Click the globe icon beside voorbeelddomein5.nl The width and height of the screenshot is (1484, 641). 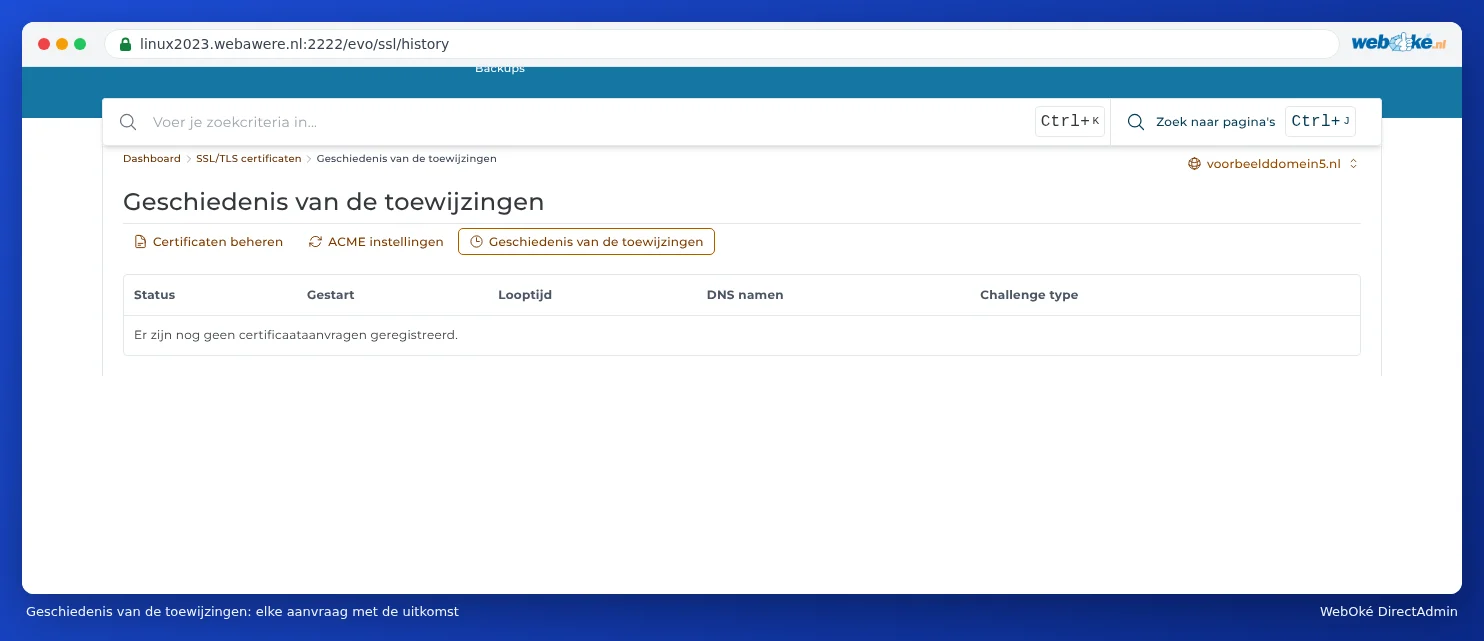1194,164
